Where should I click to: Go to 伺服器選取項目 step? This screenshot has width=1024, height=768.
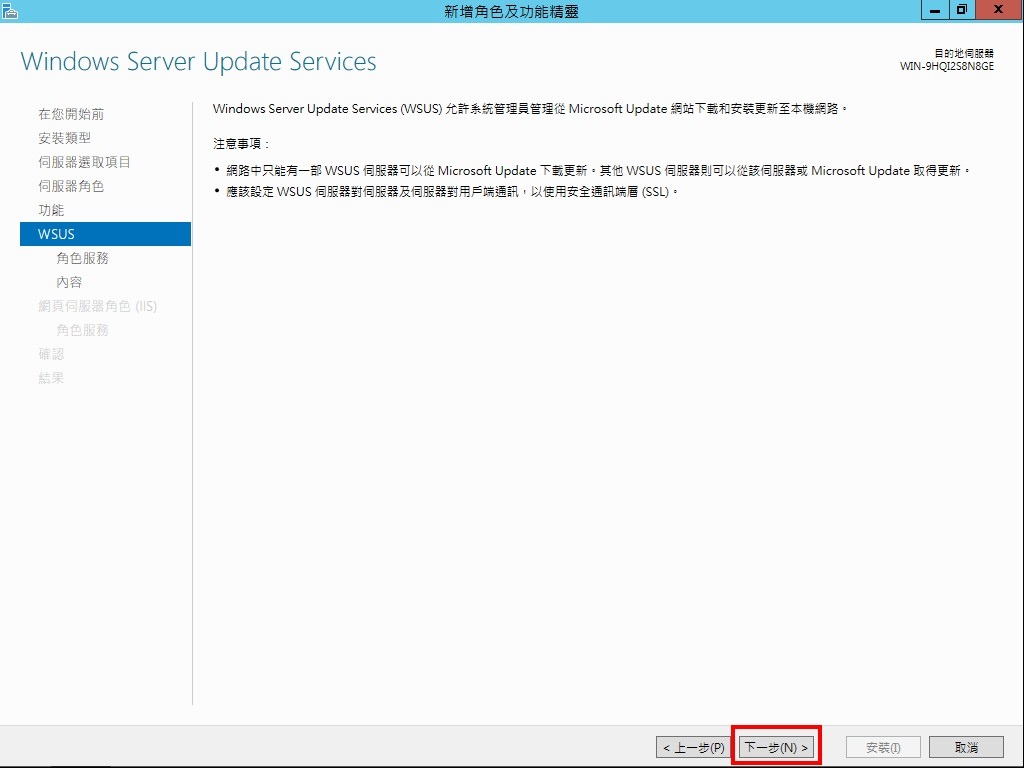click(x=84, y=162)
